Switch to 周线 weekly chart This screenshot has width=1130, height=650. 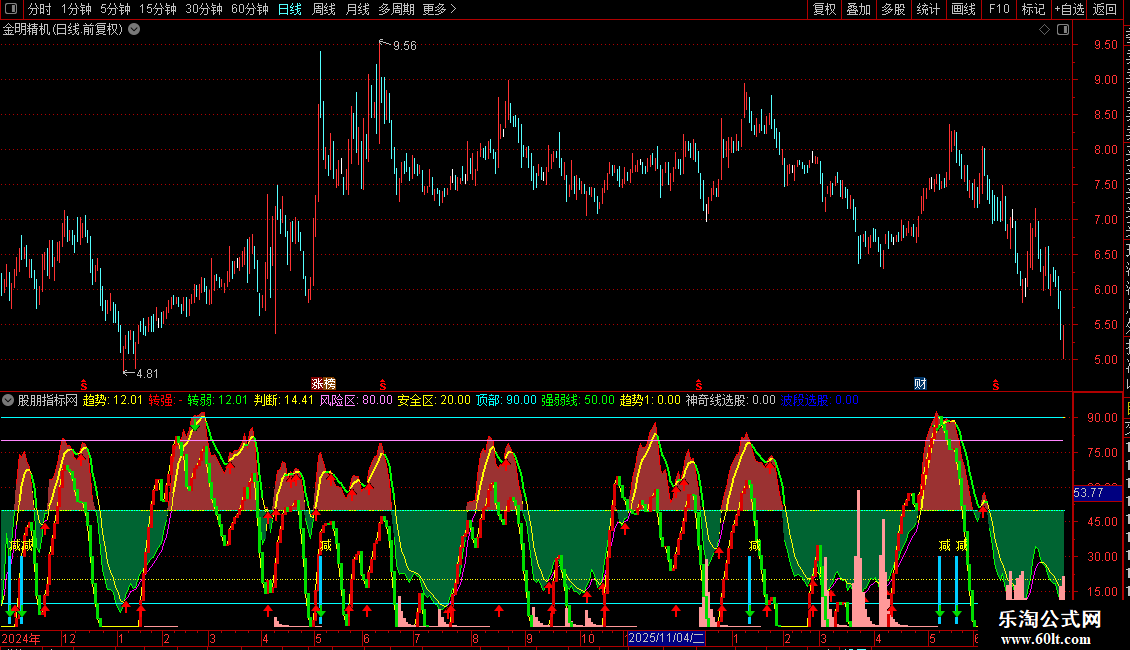click(324, 9)
